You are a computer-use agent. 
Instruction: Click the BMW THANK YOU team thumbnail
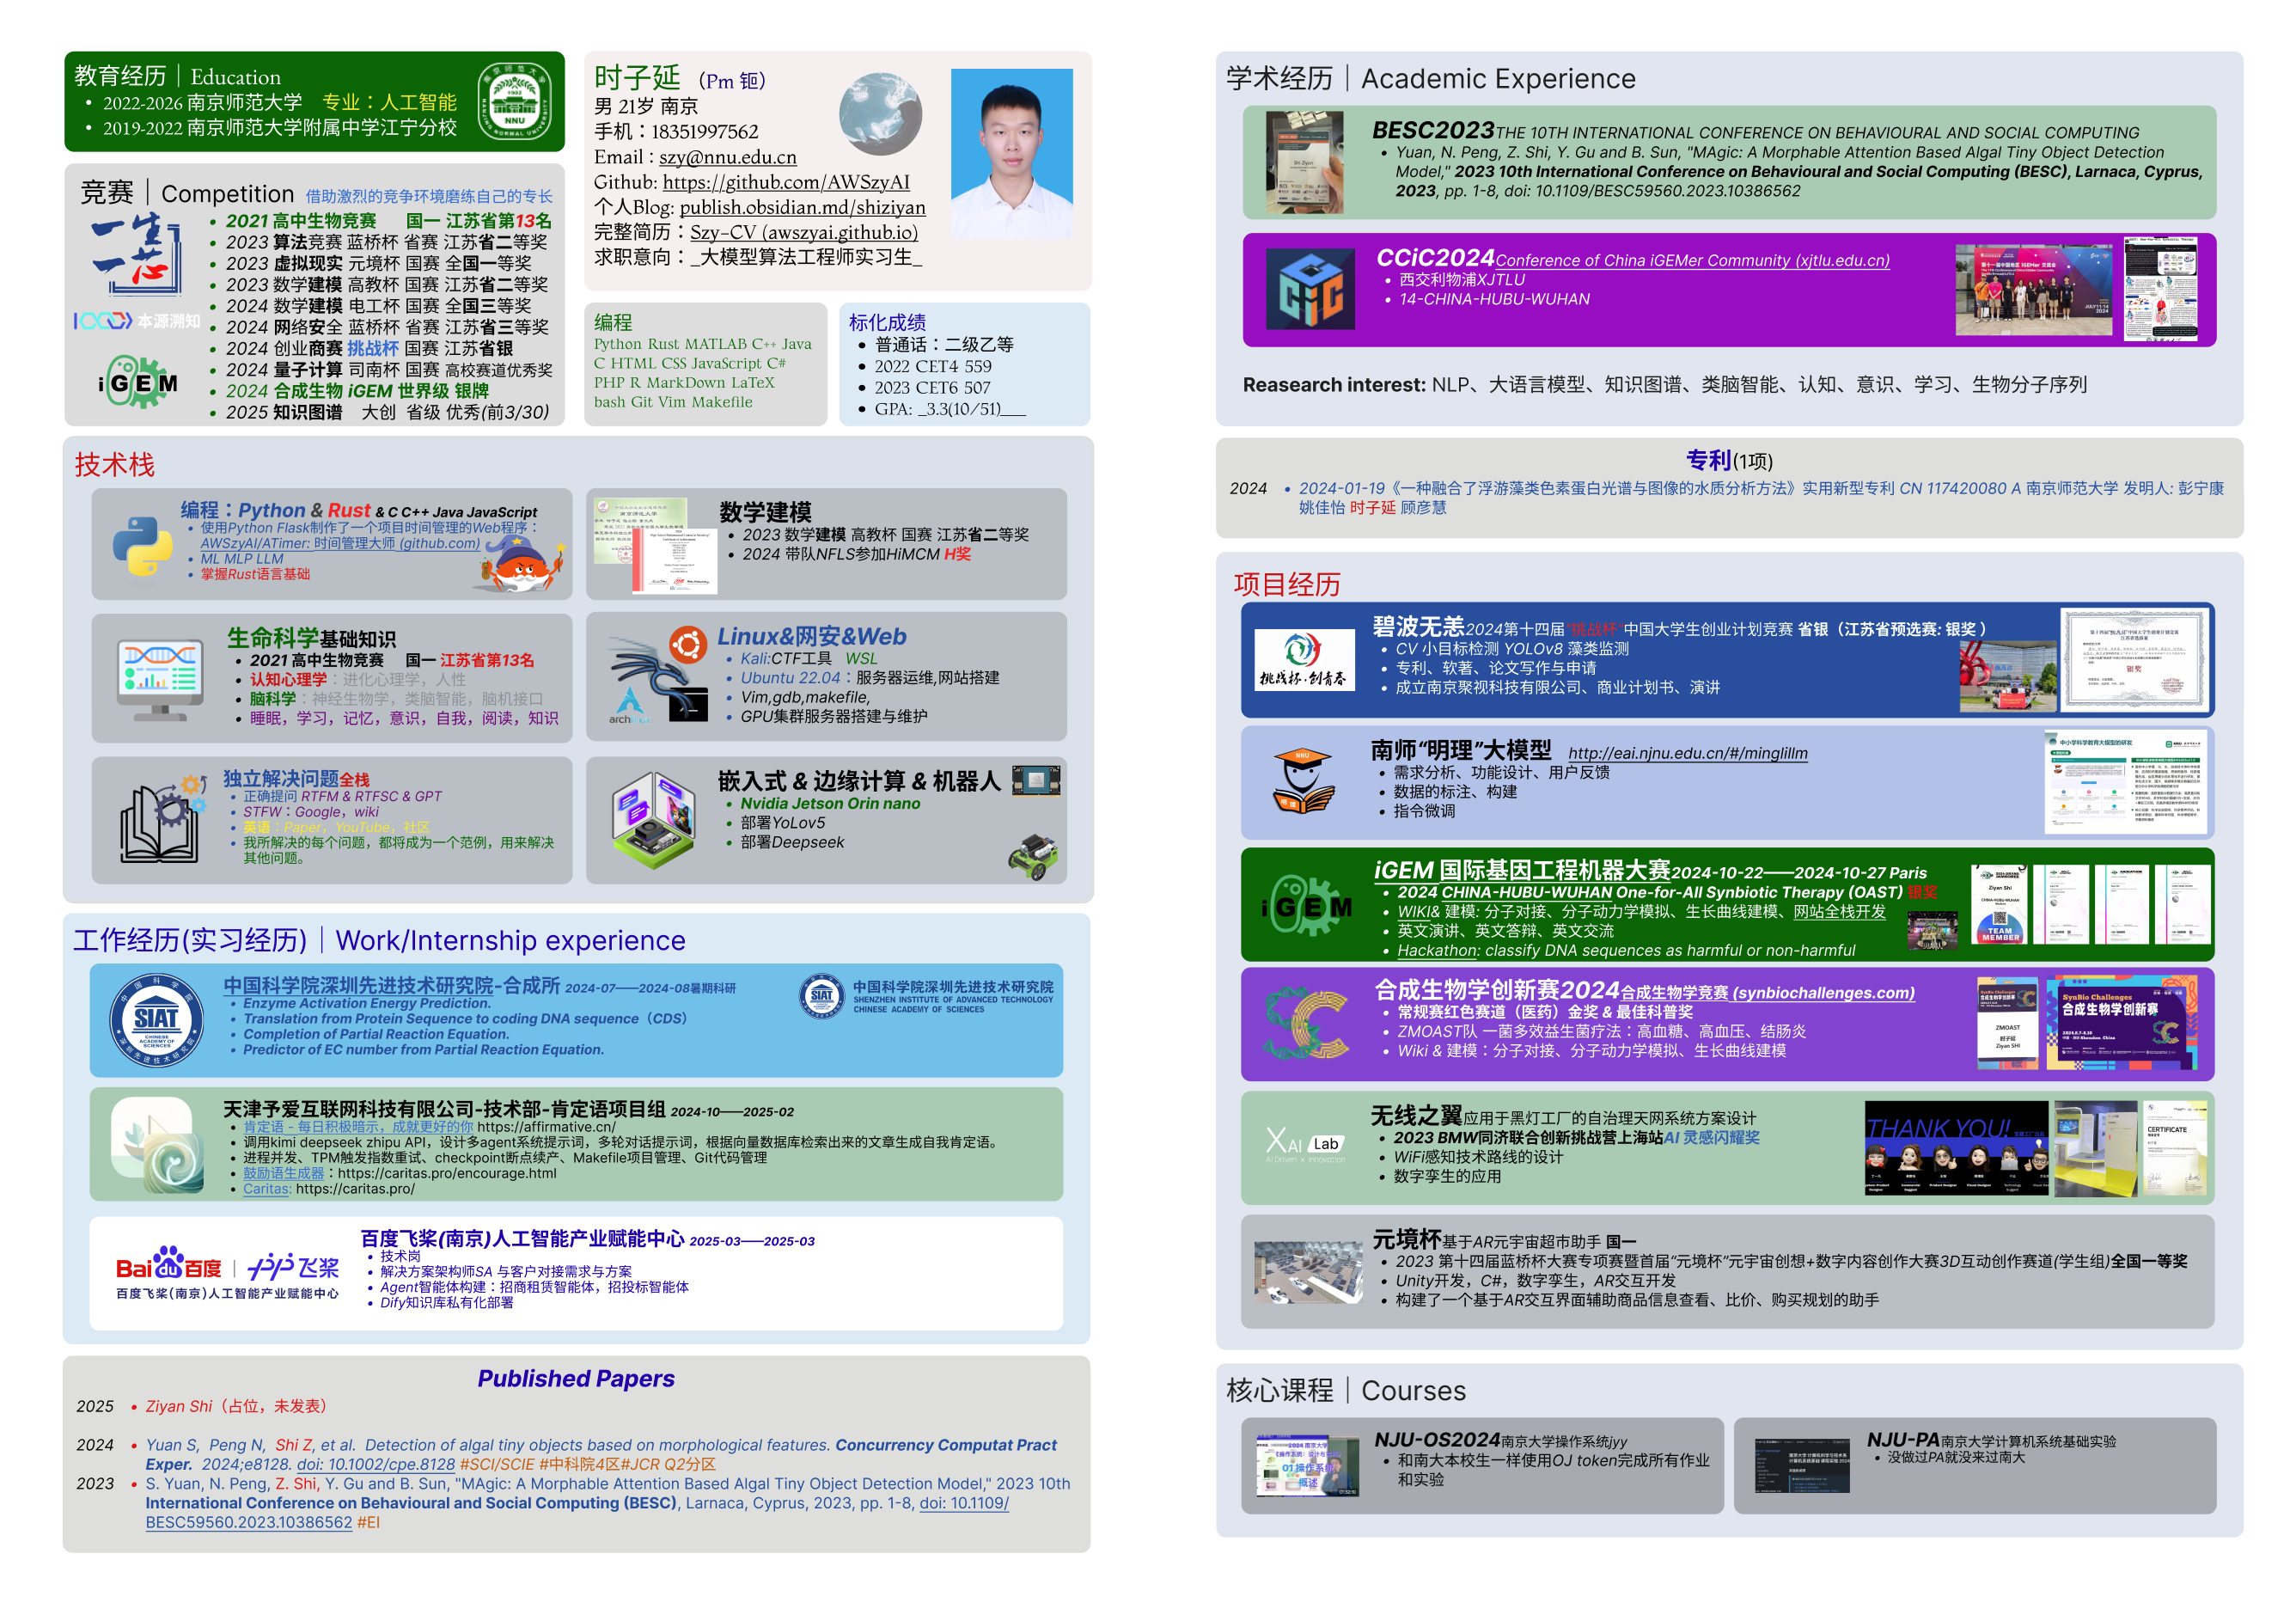pyautogui.click(x=1956, y=1148)
